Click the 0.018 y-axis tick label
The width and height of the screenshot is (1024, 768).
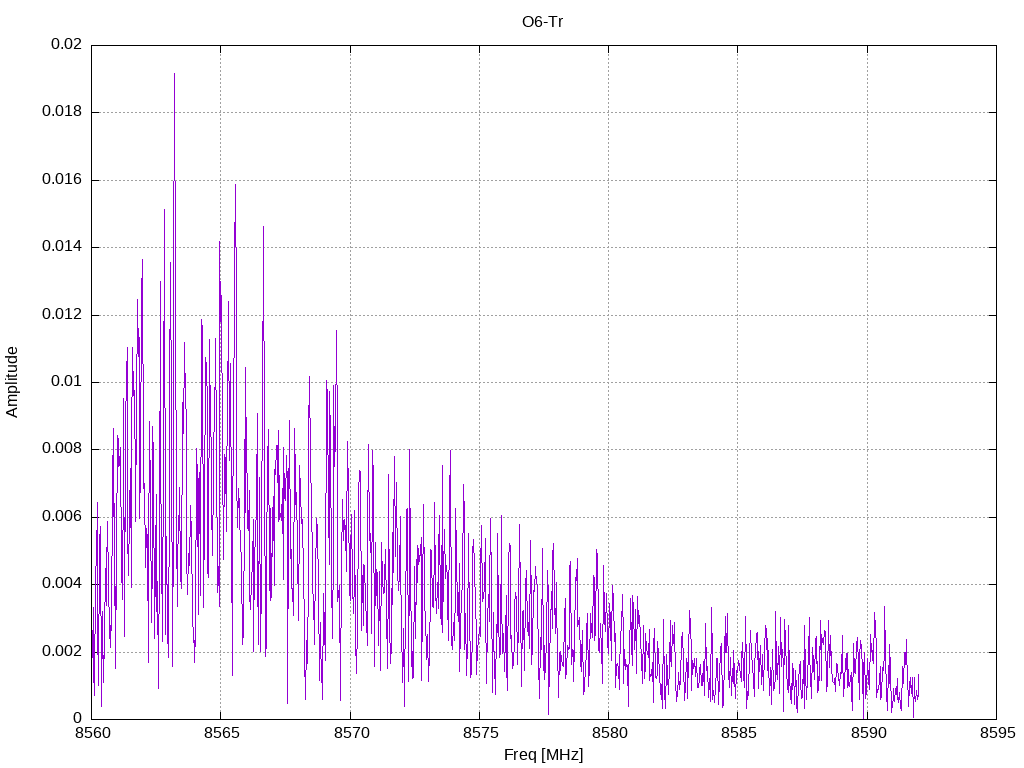coord(62,112)
